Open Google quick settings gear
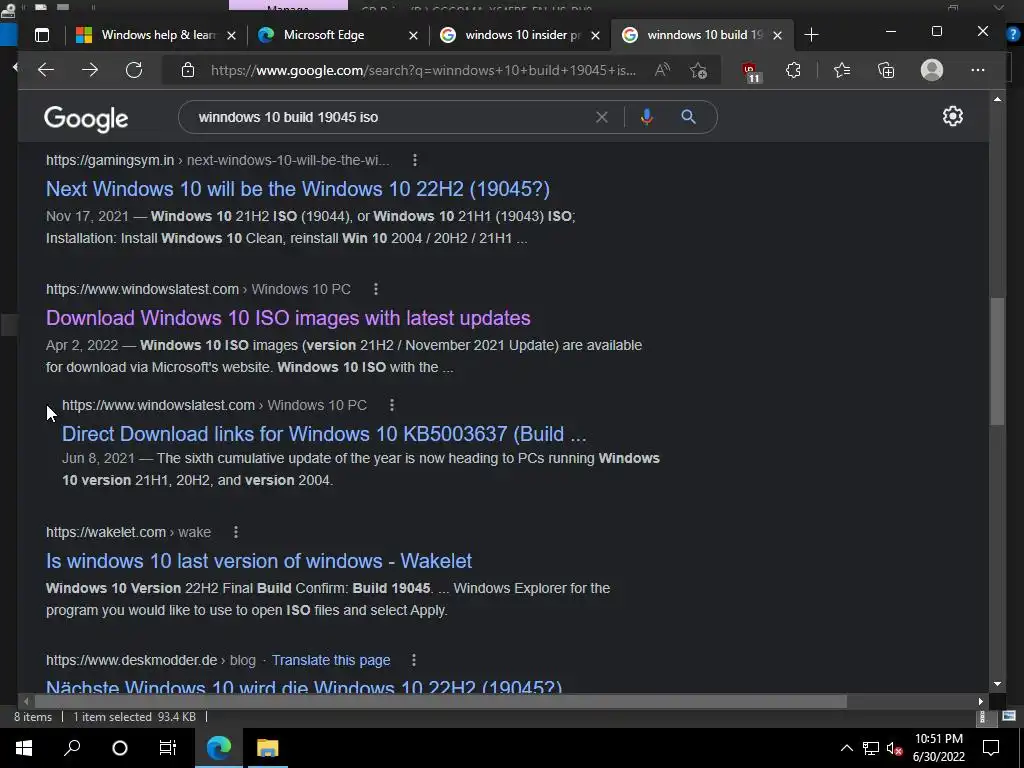Viewport: 1024px width, 768px height. coord(953,116)
